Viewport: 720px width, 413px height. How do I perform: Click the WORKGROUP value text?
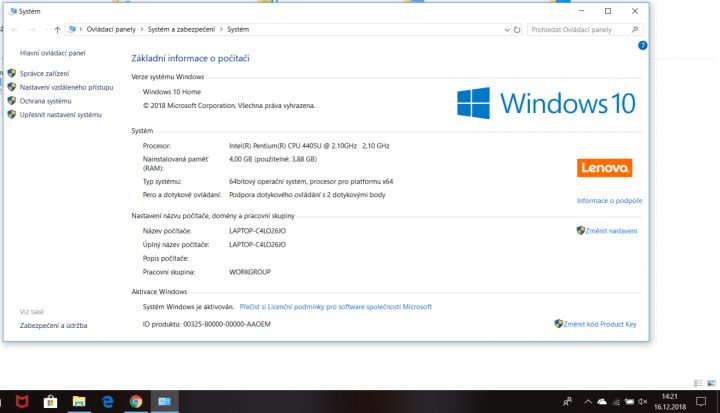[250, 272]
